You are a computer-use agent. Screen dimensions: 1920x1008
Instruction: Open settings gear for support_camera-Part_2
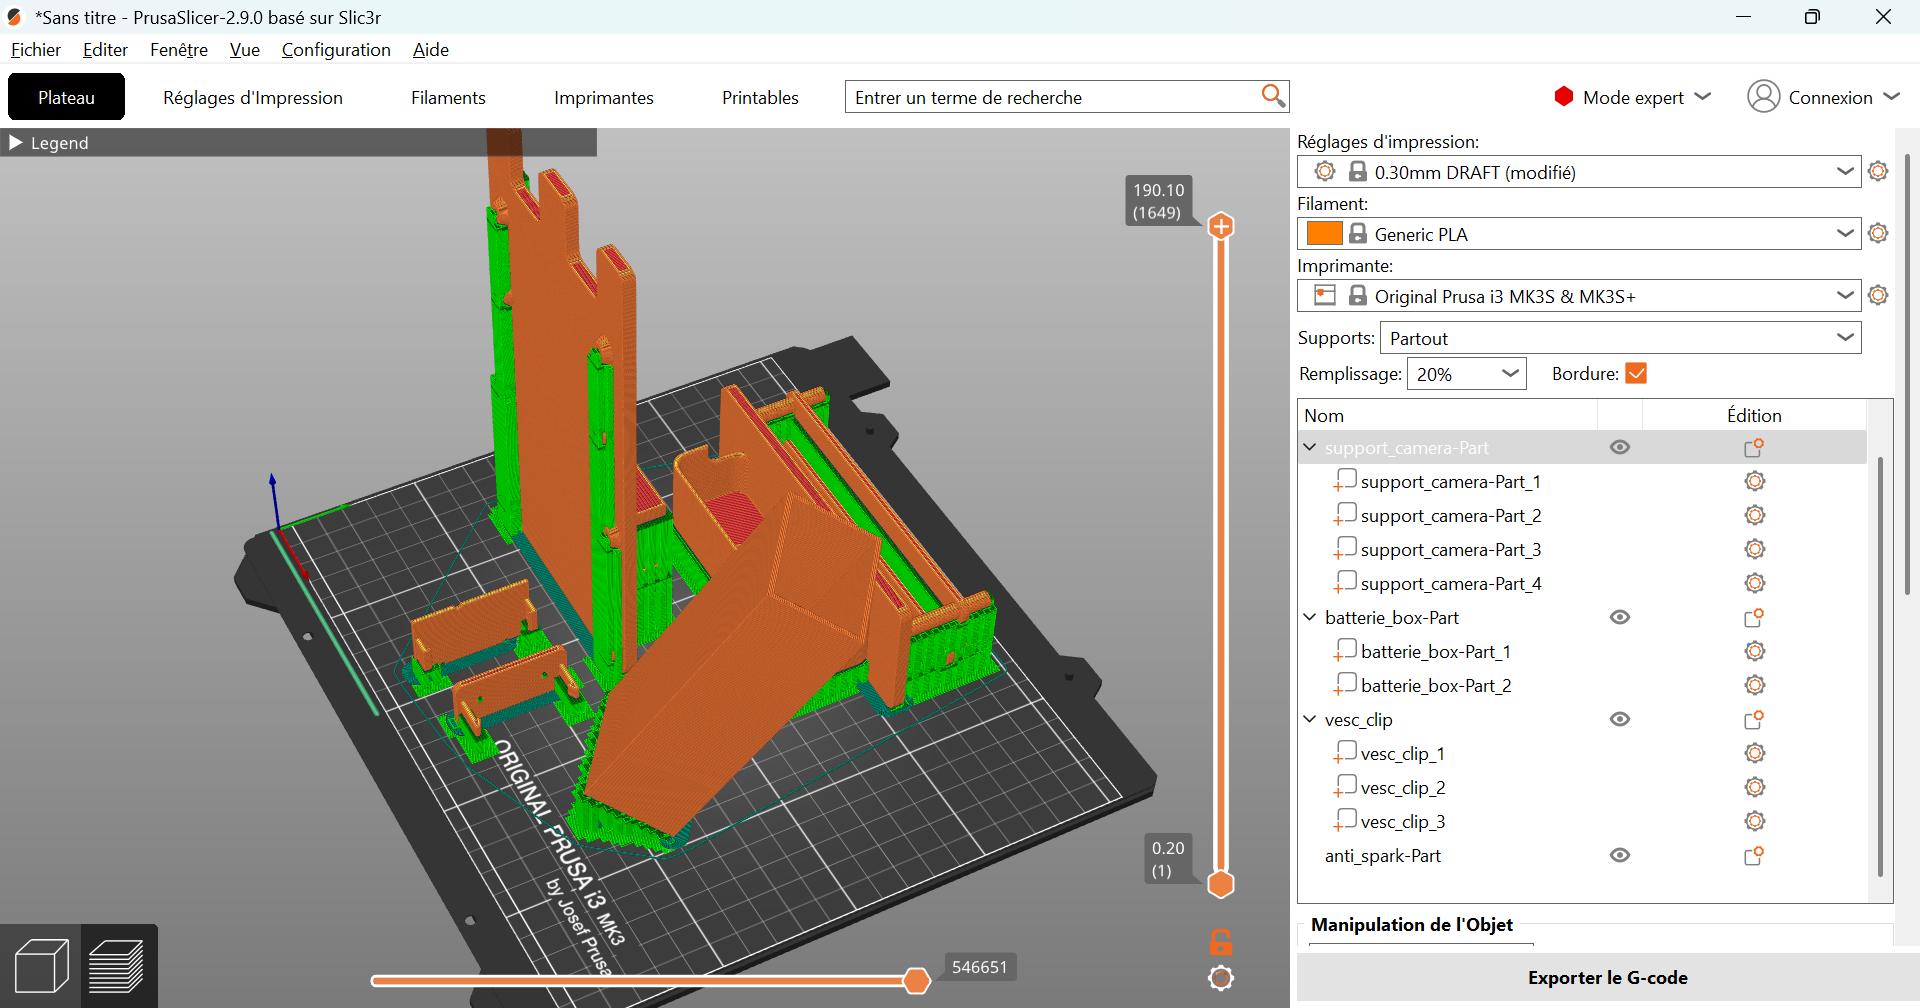(1754, 516)
